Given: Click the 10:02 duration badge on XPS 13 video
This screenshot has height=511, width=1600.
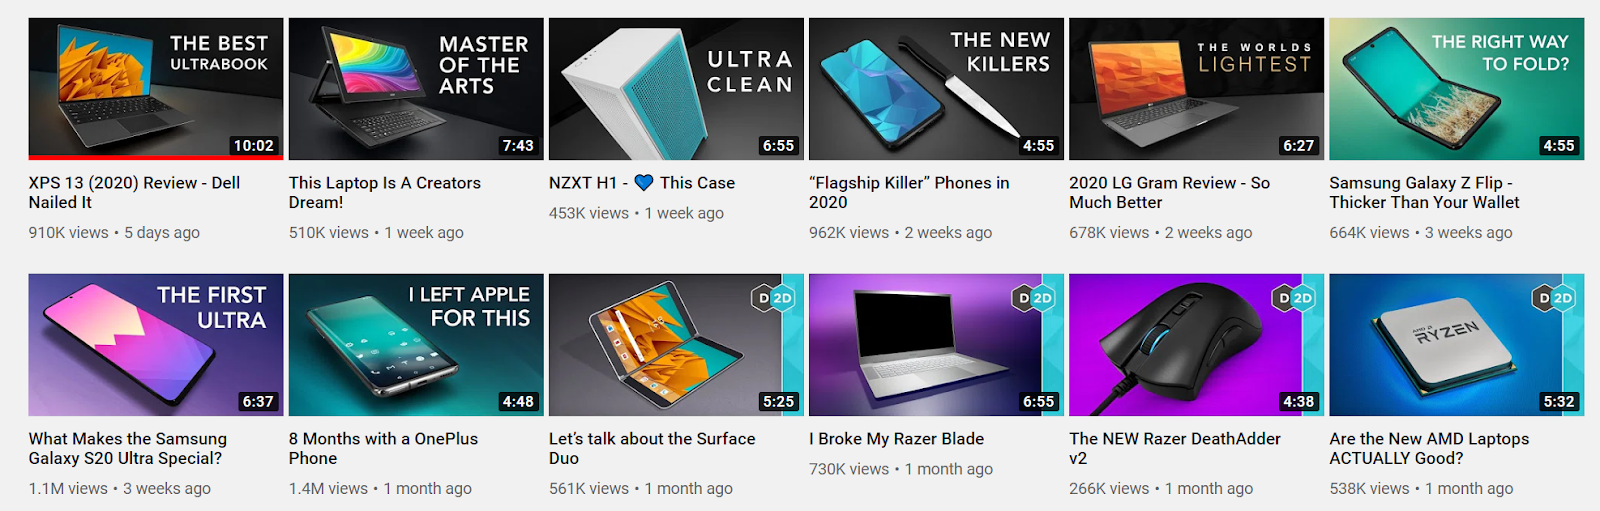Looking at the screenshot, I should pos(253,145).
